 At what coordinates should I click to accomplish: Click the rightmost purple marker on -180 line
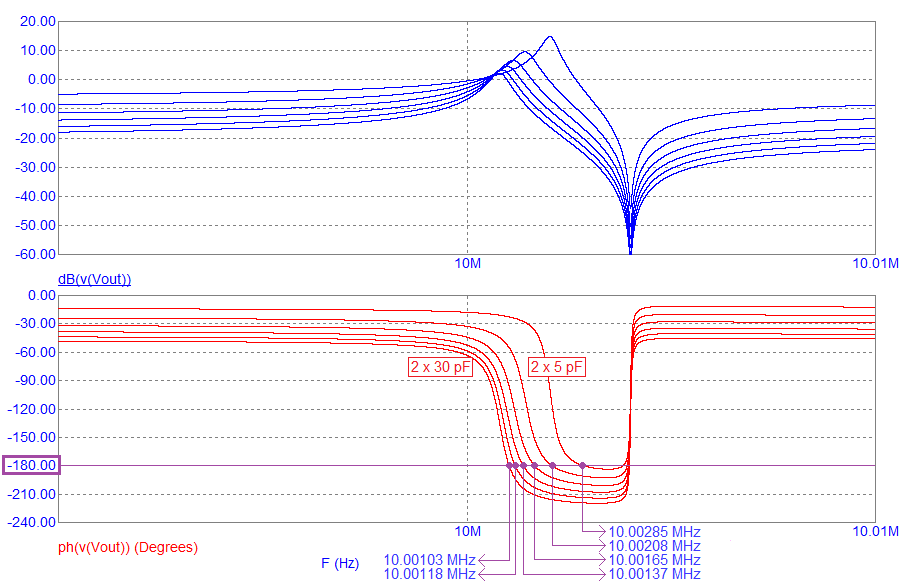(583, 465)
